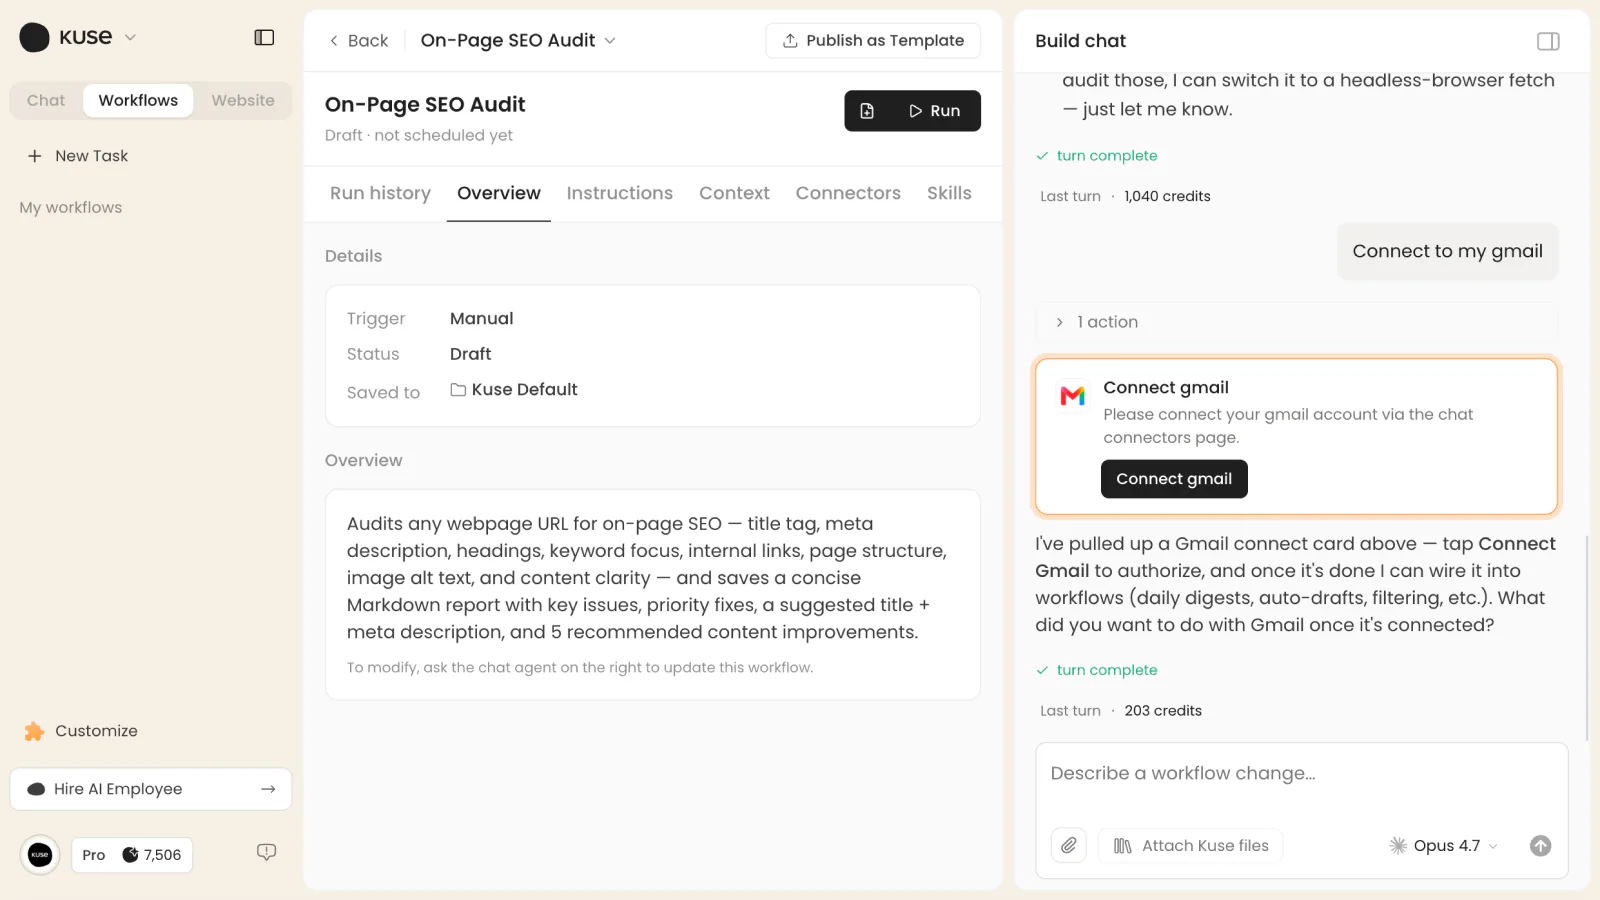This screenshot has width=1600, height=900.
Task: Expand the 1 action disclosure row
Action: [1296, 322]
